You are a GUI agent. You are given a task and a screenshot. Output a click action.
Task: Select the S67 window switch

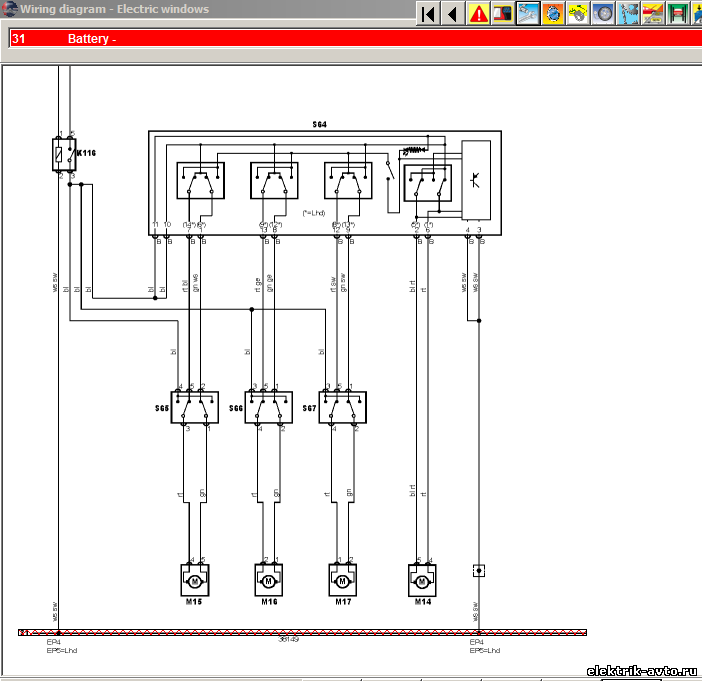pos(342,407)
